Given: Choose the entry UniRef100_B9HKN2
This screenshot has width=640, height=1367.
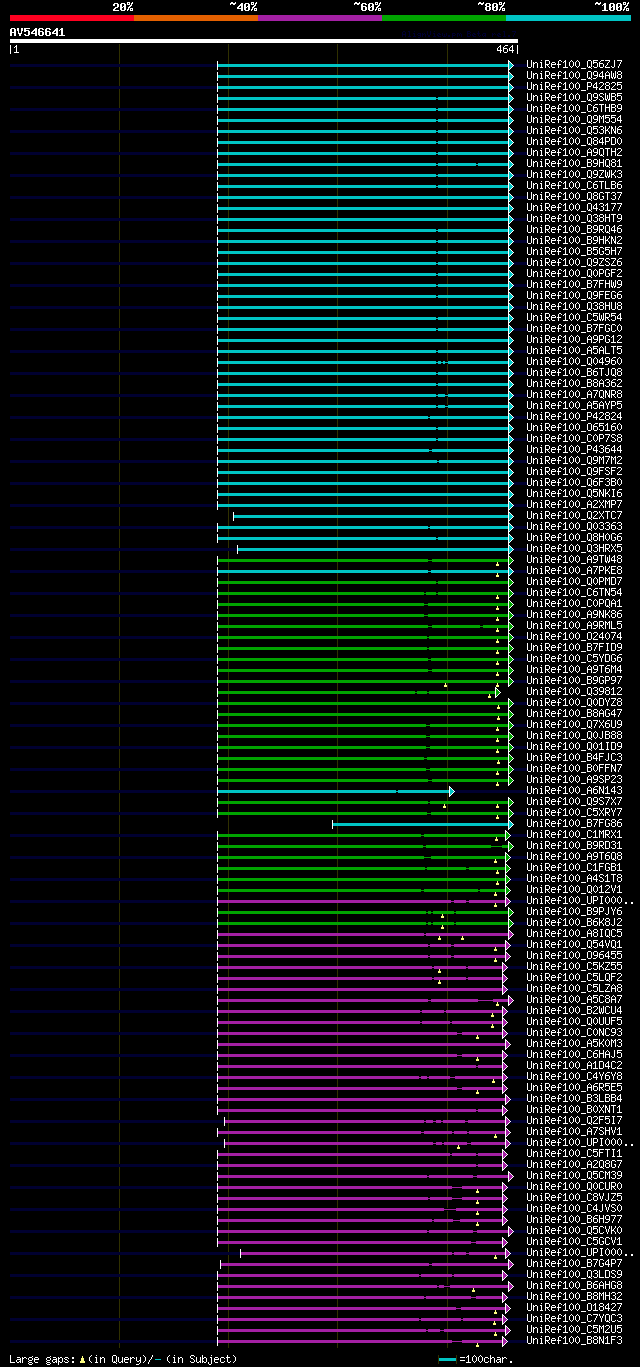Looking at the screenshot, I should click(x=574, y=240).
